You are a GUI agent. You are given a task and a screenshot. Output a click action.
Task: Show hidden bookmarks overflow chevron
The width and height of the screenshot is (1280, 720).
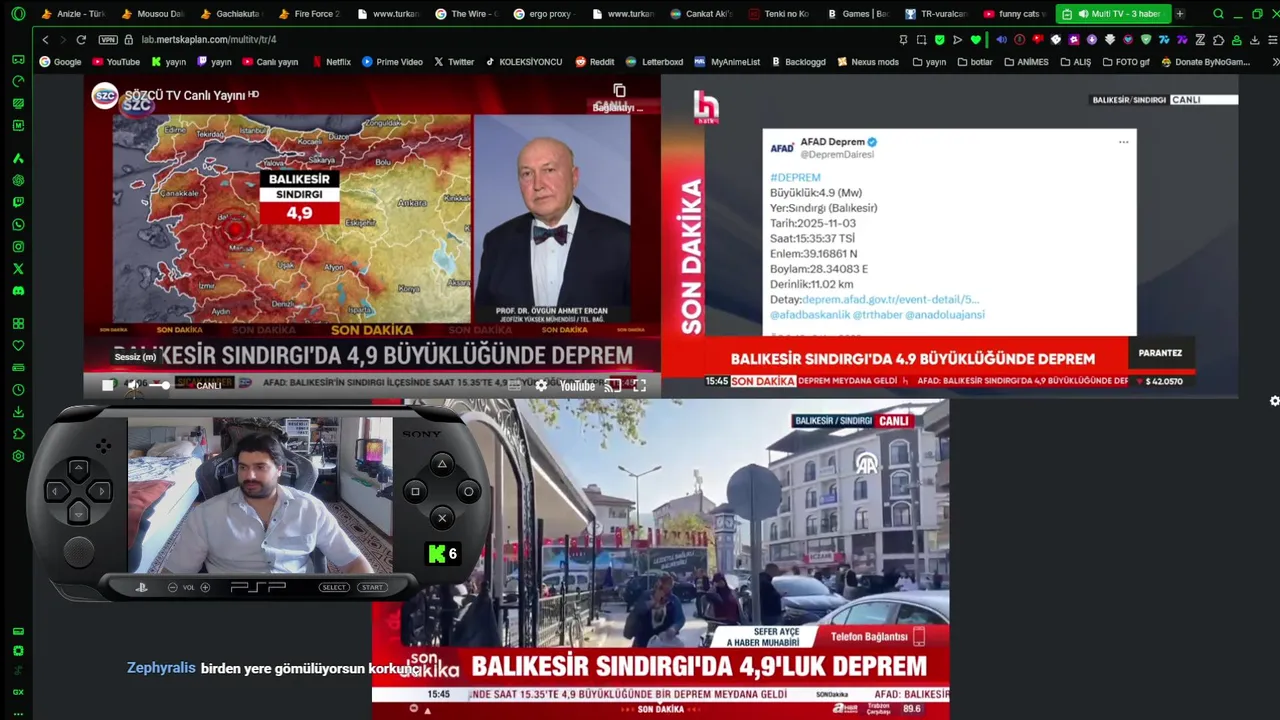pyautogui.click(x=1274, y=62)
